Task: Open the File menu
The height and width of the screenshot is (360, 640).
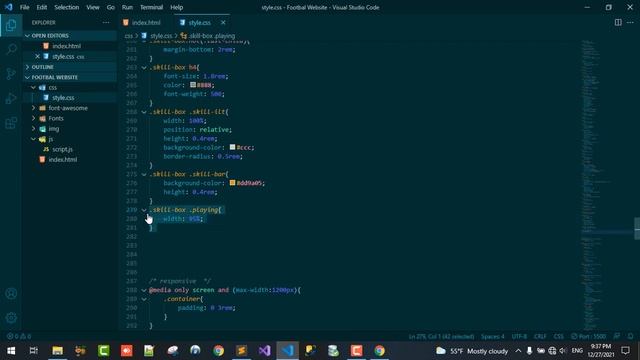Action: [x=24, y=7]
